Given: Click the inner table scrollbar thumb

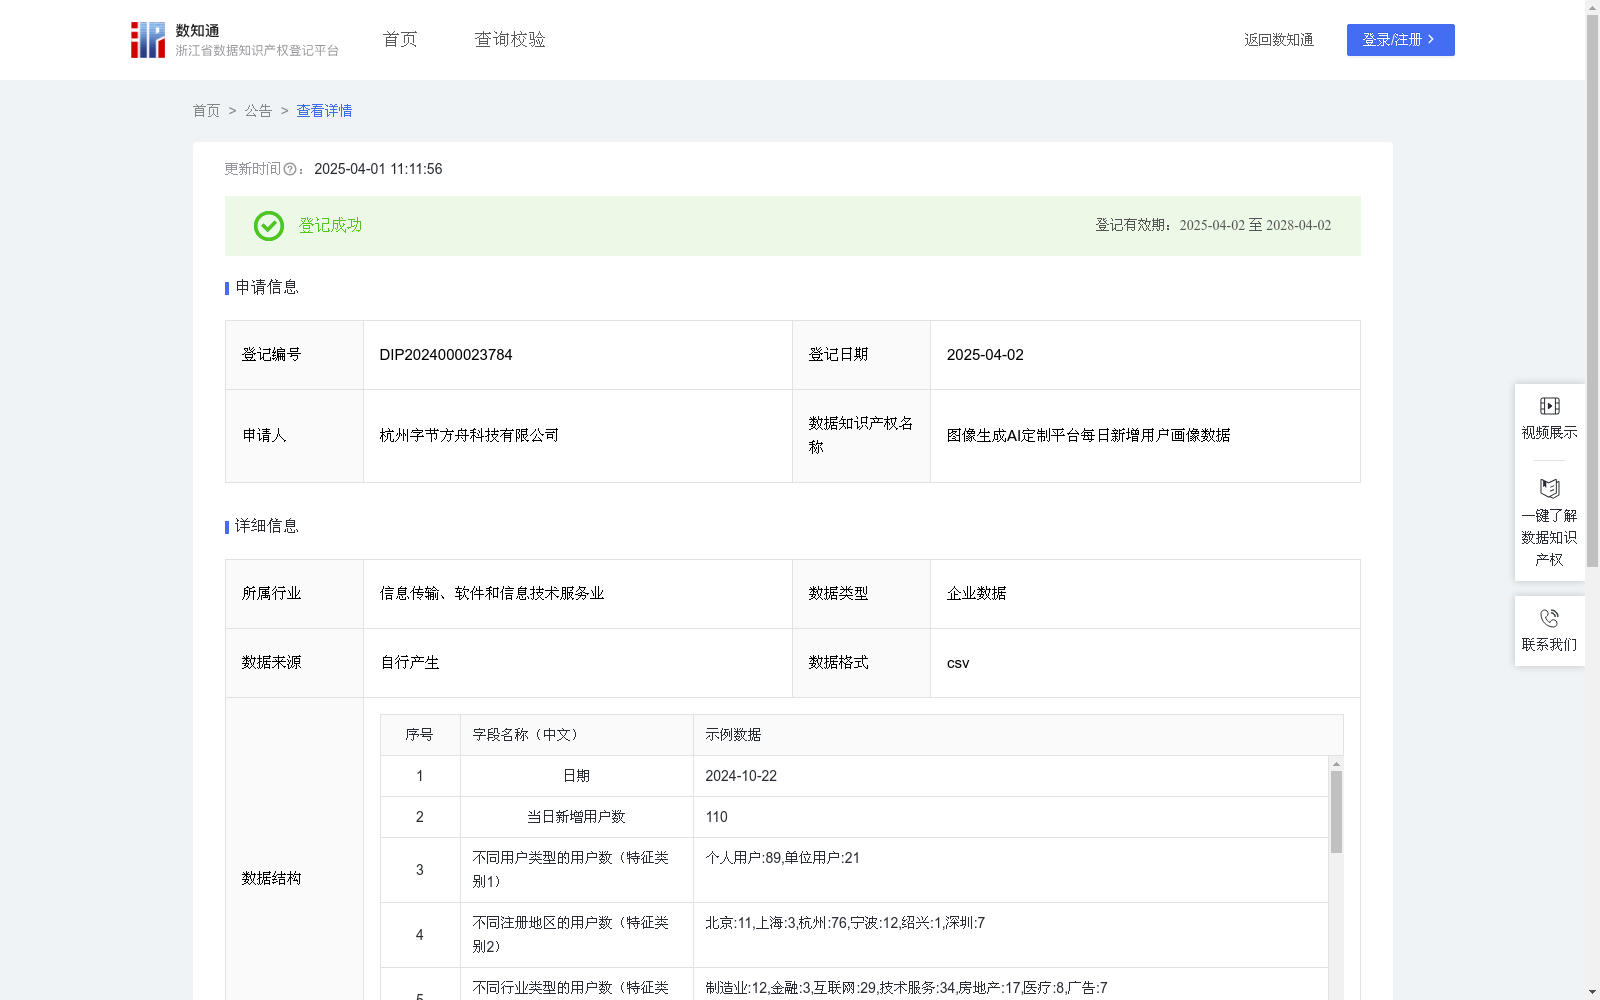Looking at the screenshot, I should pyautogui.click(x=1336, y=812).
